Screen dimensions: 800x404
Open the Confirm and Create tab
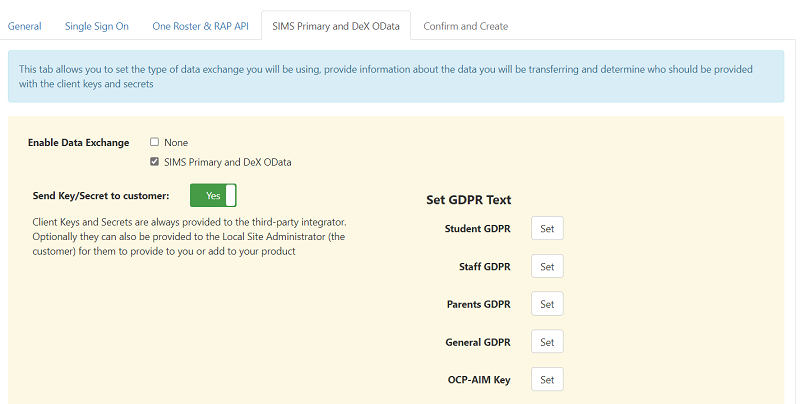(465, 26)
